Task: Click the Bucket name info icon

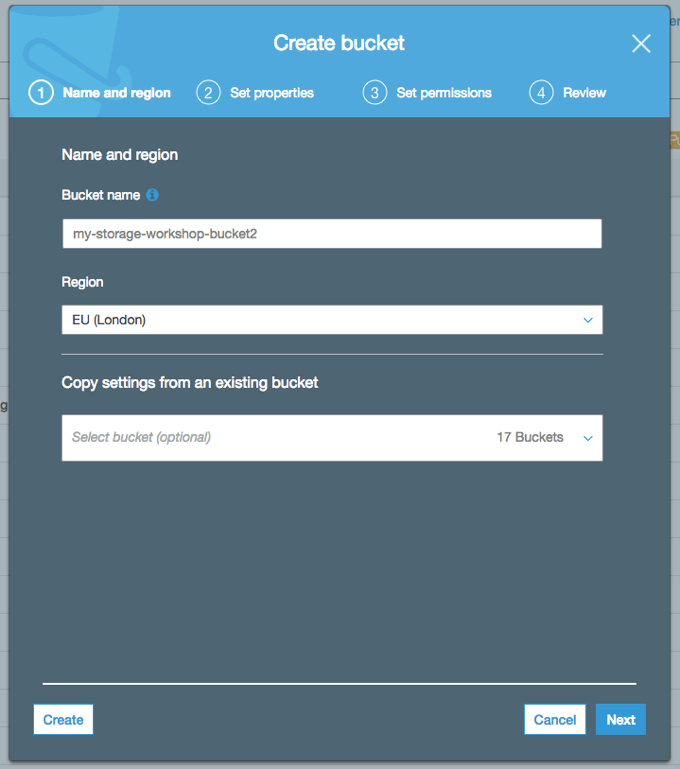Action: point(152,195)
